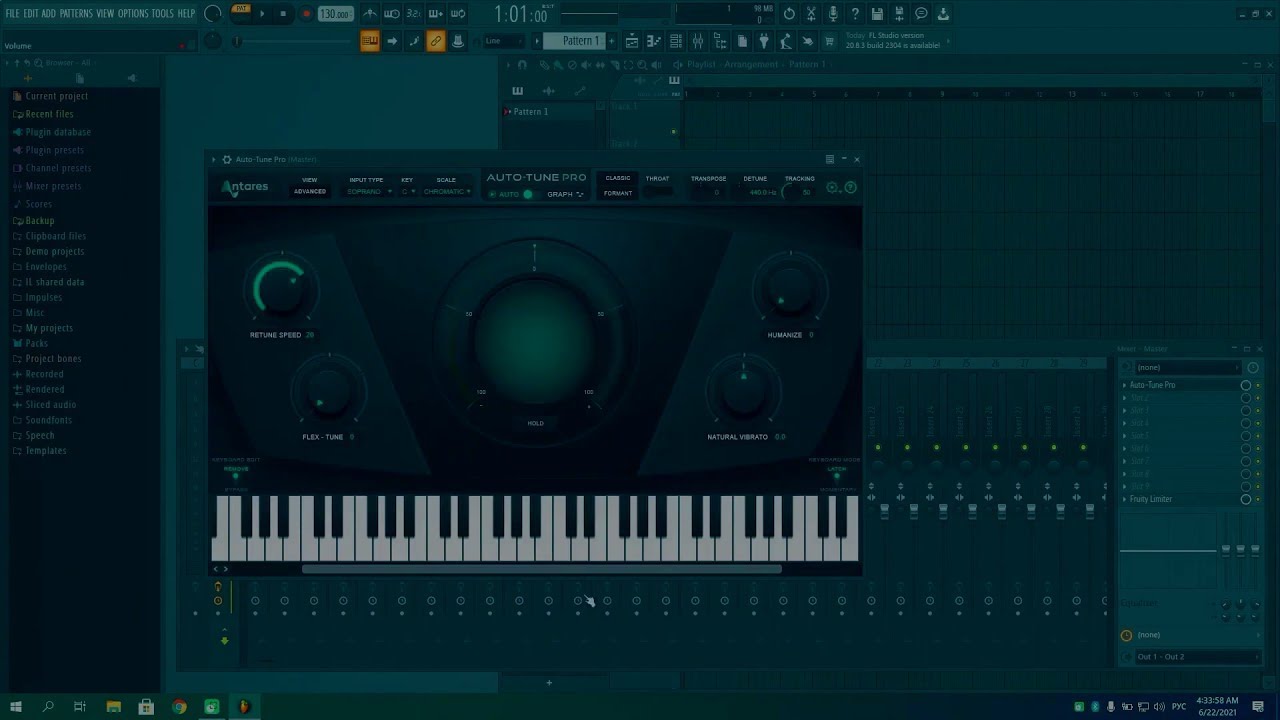Toggle the highlighted piano roll view icon
Screen dimensions: 1280x720
370,41
